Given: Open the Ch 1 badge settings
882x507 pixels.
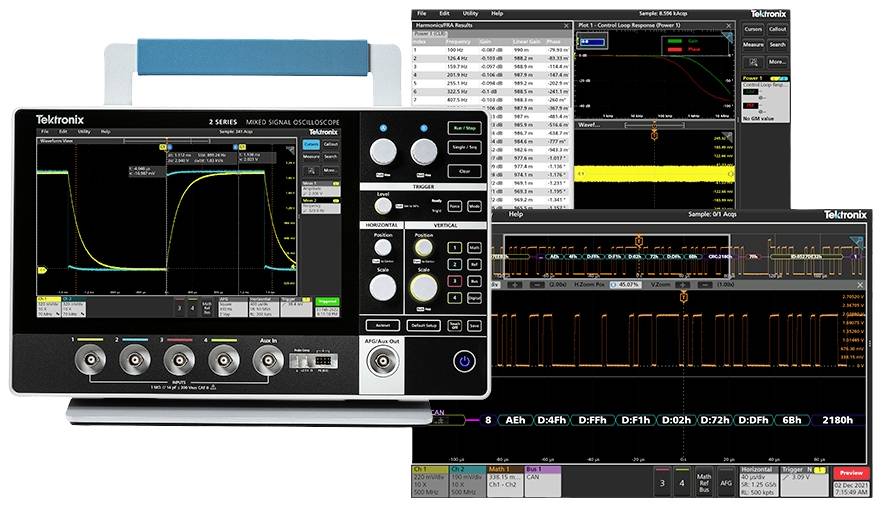Looking at the screenshot, I should 431,481.
